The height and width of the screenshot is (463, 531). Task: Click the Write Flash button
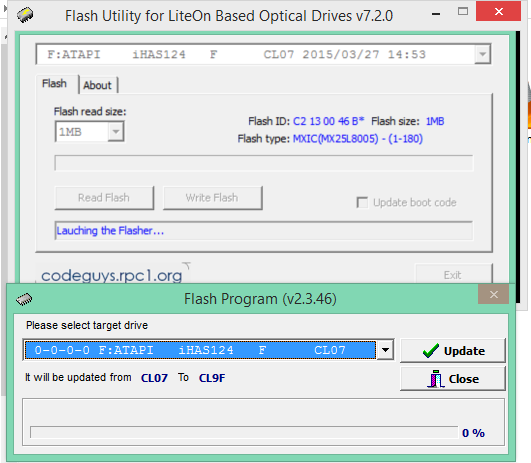pyautogui.click(x=212, y=198)
